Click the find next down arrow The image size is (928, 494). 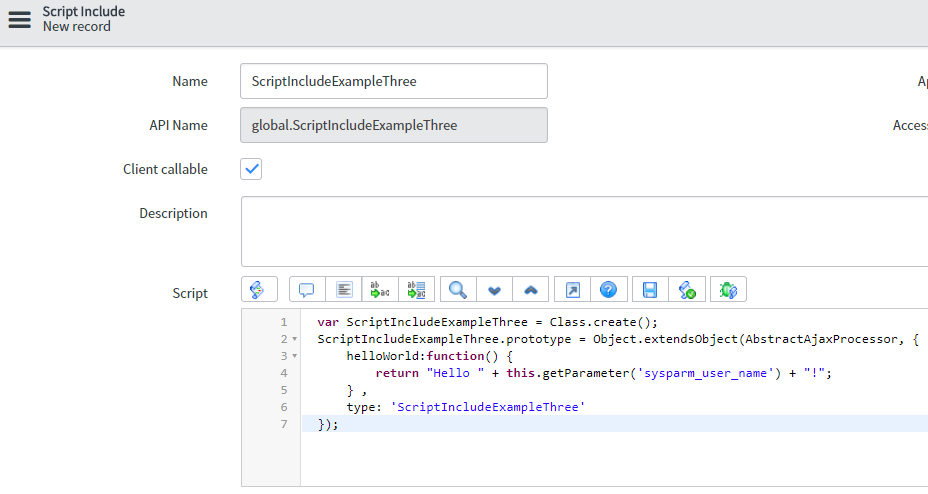(494, 290)
